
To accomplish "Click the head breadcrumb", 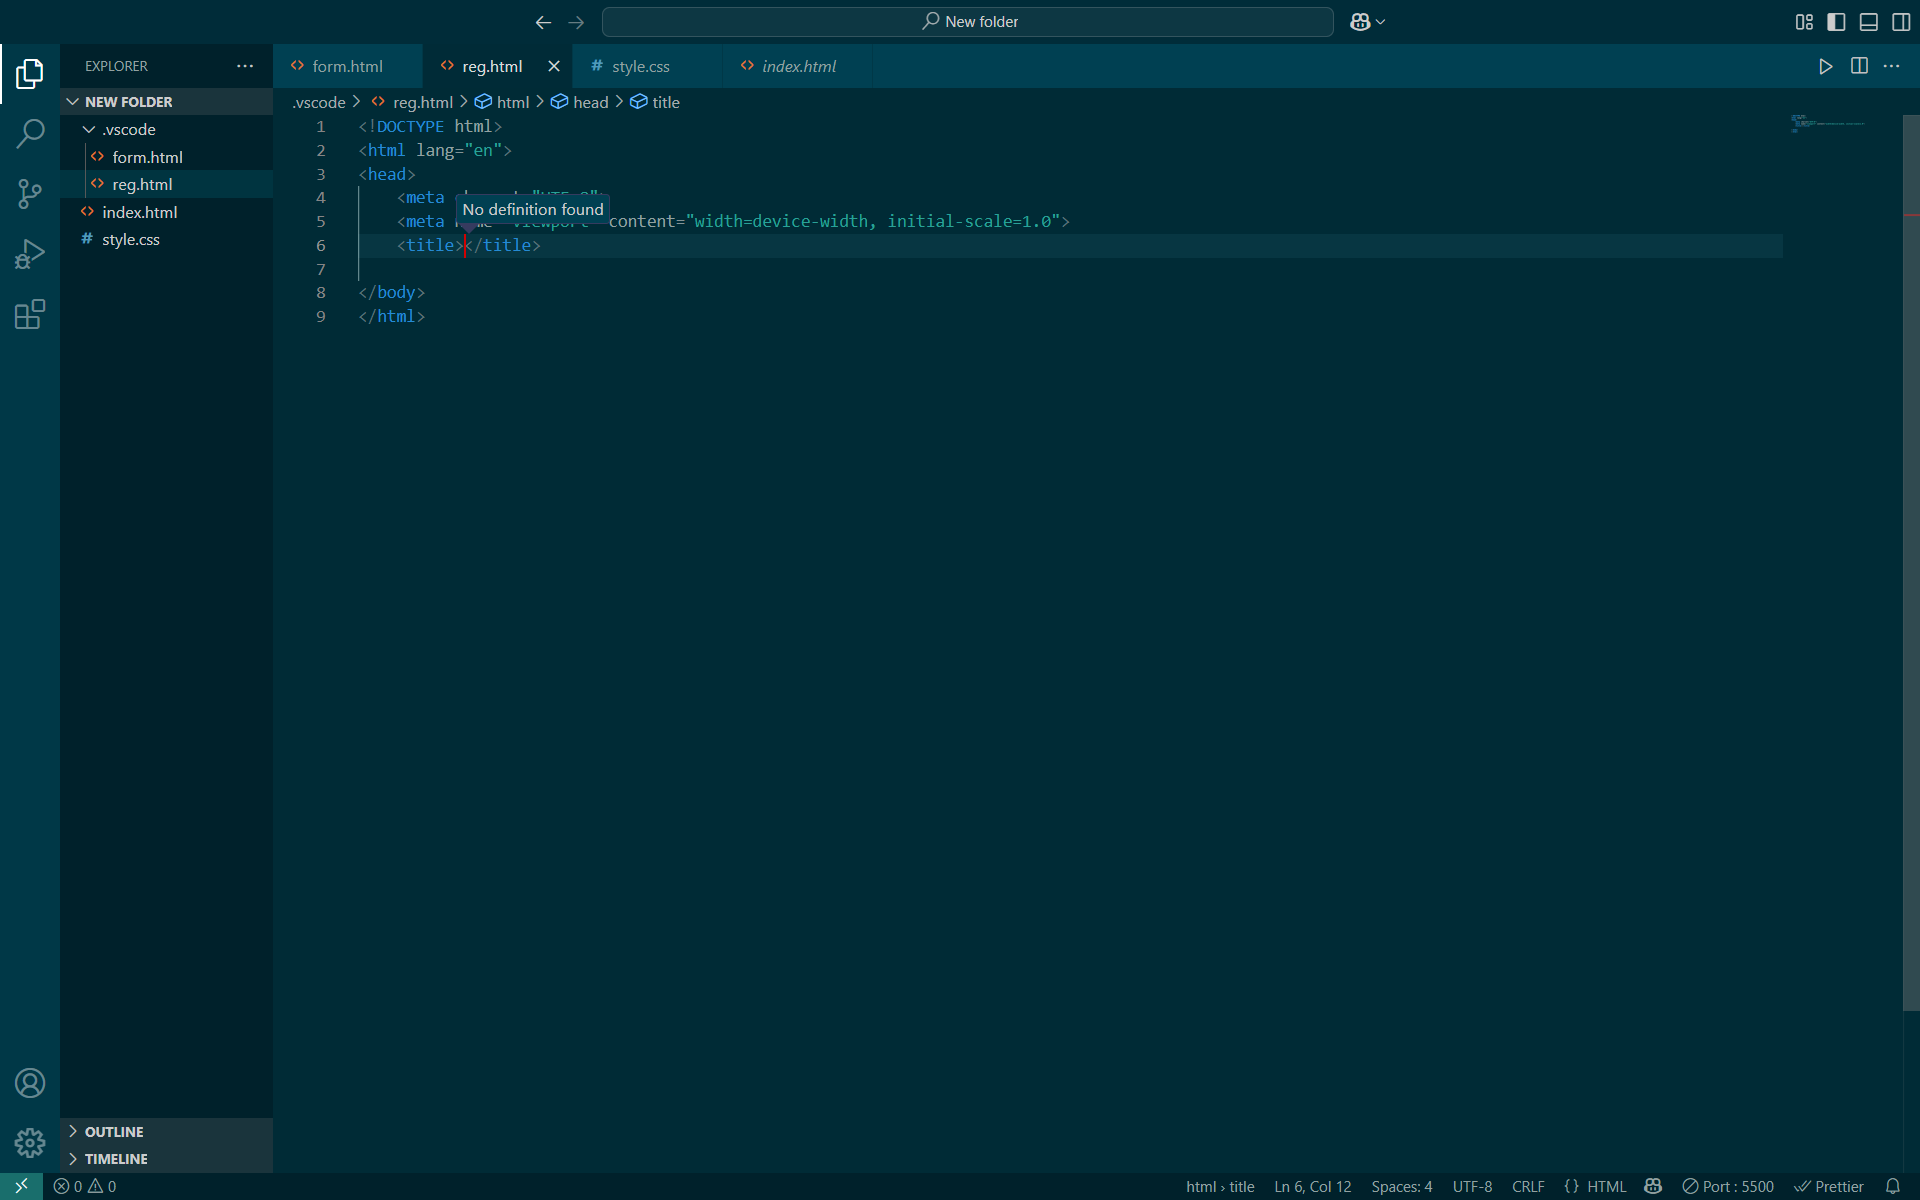I will point(580,102).
